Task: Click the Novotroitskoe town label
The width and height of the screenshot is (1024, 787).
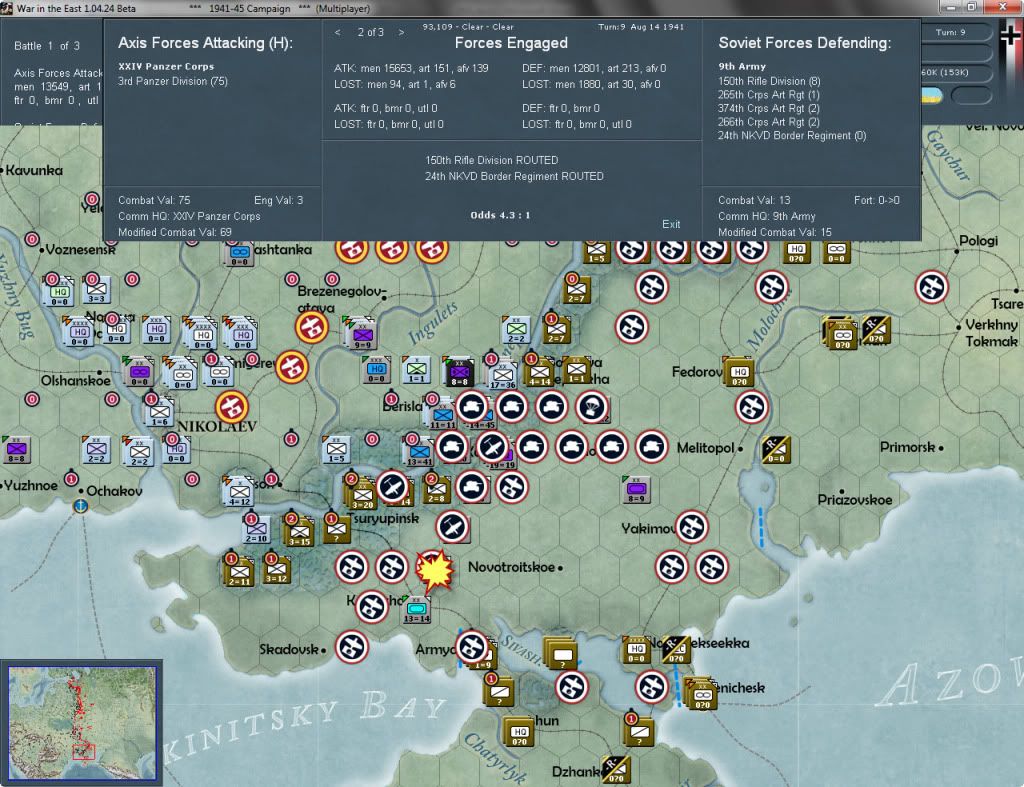Action: coord(511,567)
